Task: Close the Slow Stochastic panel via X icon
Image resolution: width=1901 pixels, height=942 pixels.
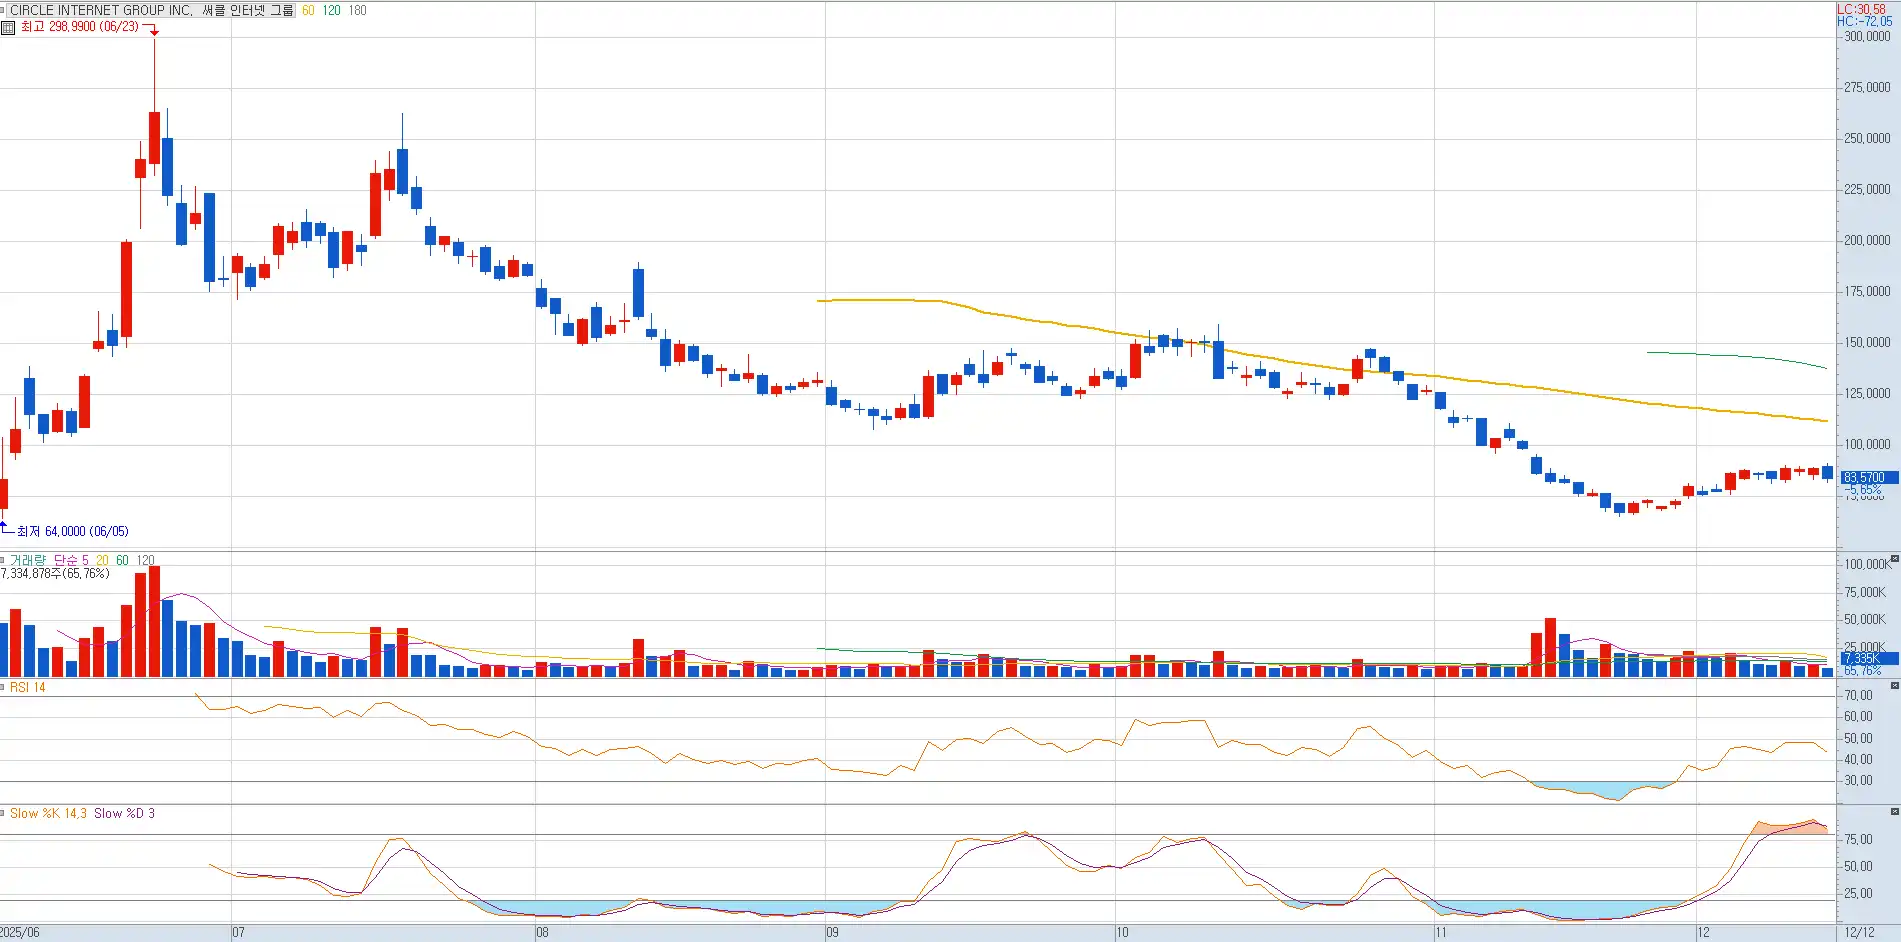Action: tap(1894, 812)
